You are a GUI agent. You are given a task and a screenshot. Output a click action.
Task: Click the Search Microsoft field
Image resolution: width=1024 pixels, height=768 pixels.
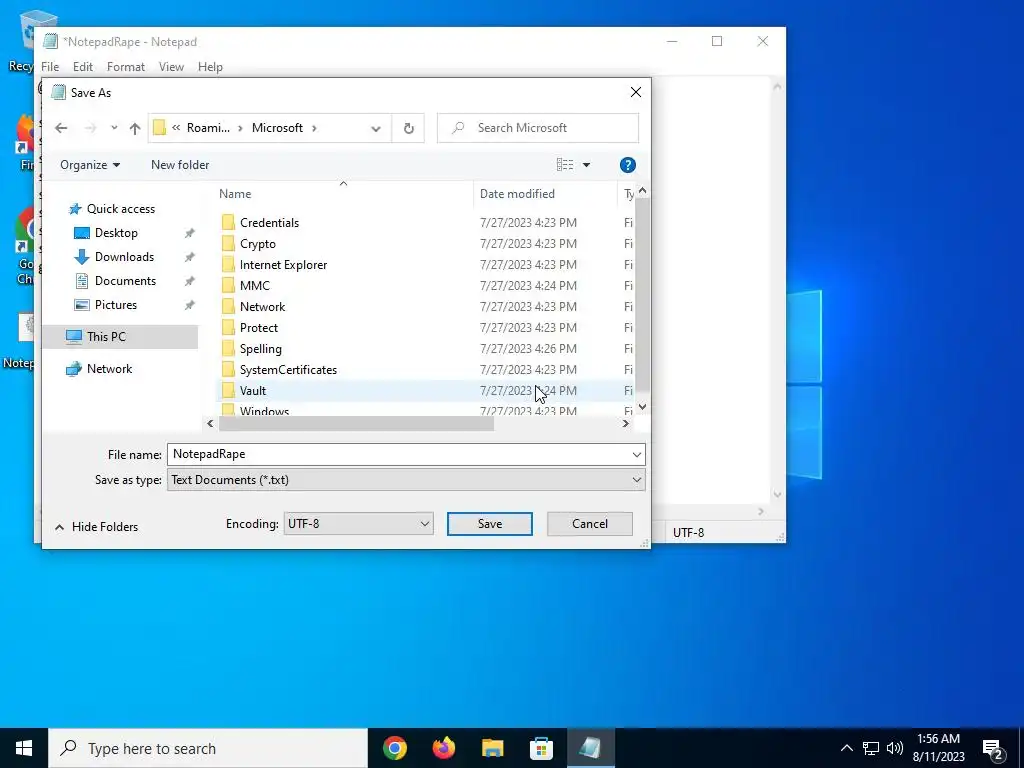[x=538, y=128]
